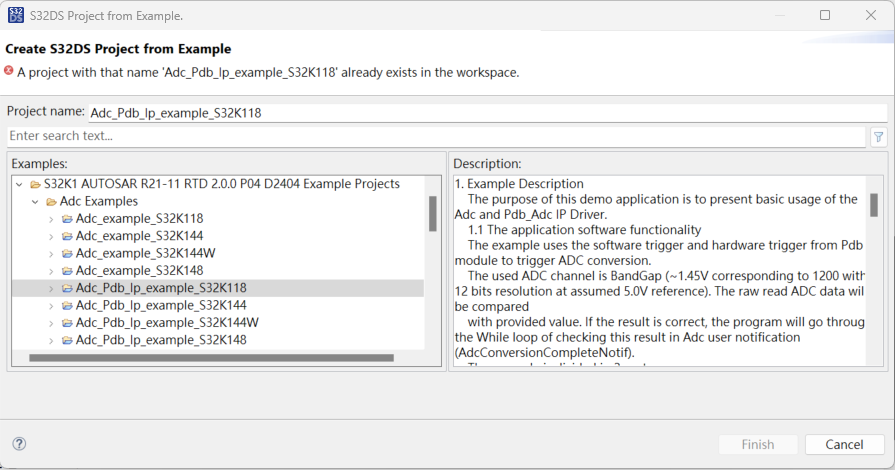This screenshot has width=895, height=470.
Task: Expand Adc_Pdb_Ip_example_S32K144 tree node
Action: 51,306
